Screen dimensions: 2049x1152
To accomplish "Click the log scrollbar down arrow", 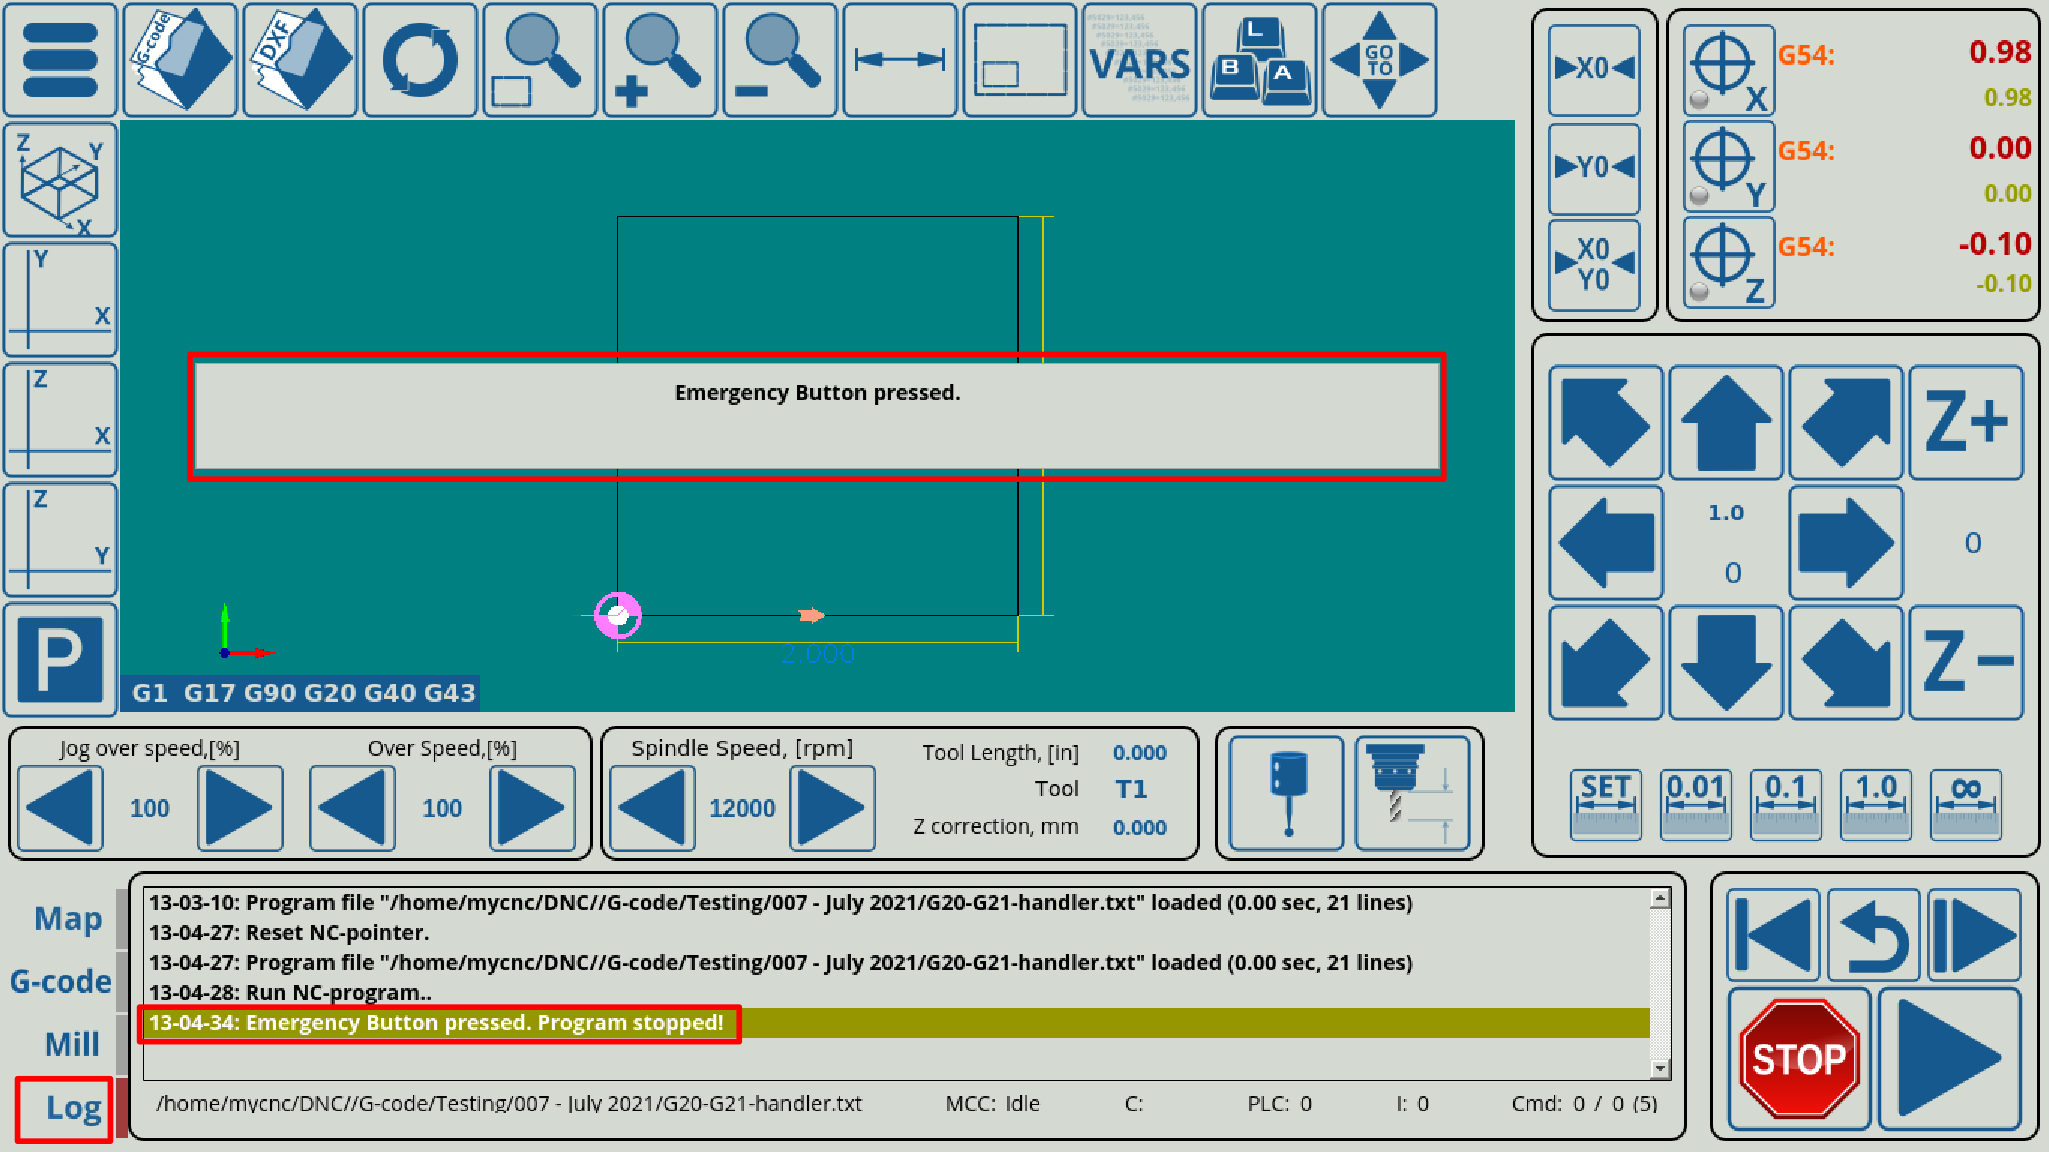I will [x=1660, y=1068].
